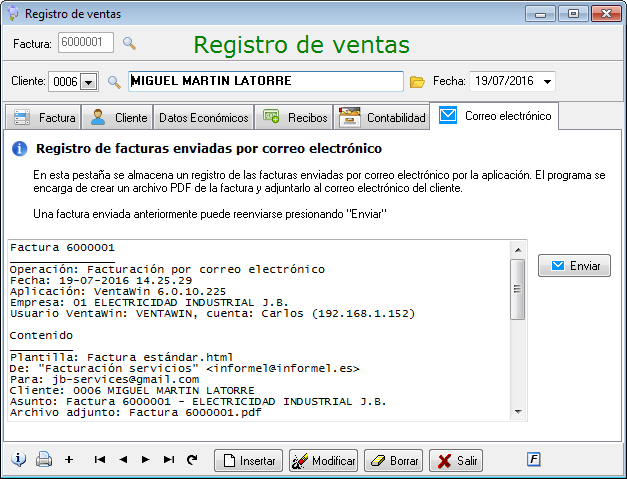Refresh the record with the reload arrow
The width and height of the screenshot is (627, 479).
(x=192, y=460)
